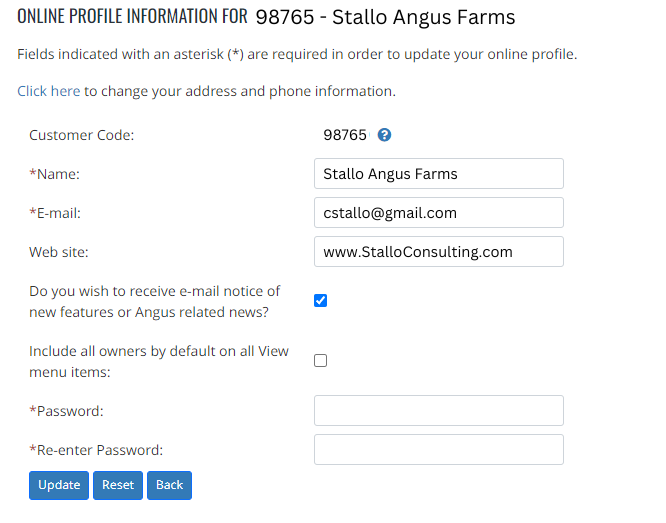This screenshot has width=666, height=523.
Task: Open the Click here address change link
Action: tap(48, 91)
